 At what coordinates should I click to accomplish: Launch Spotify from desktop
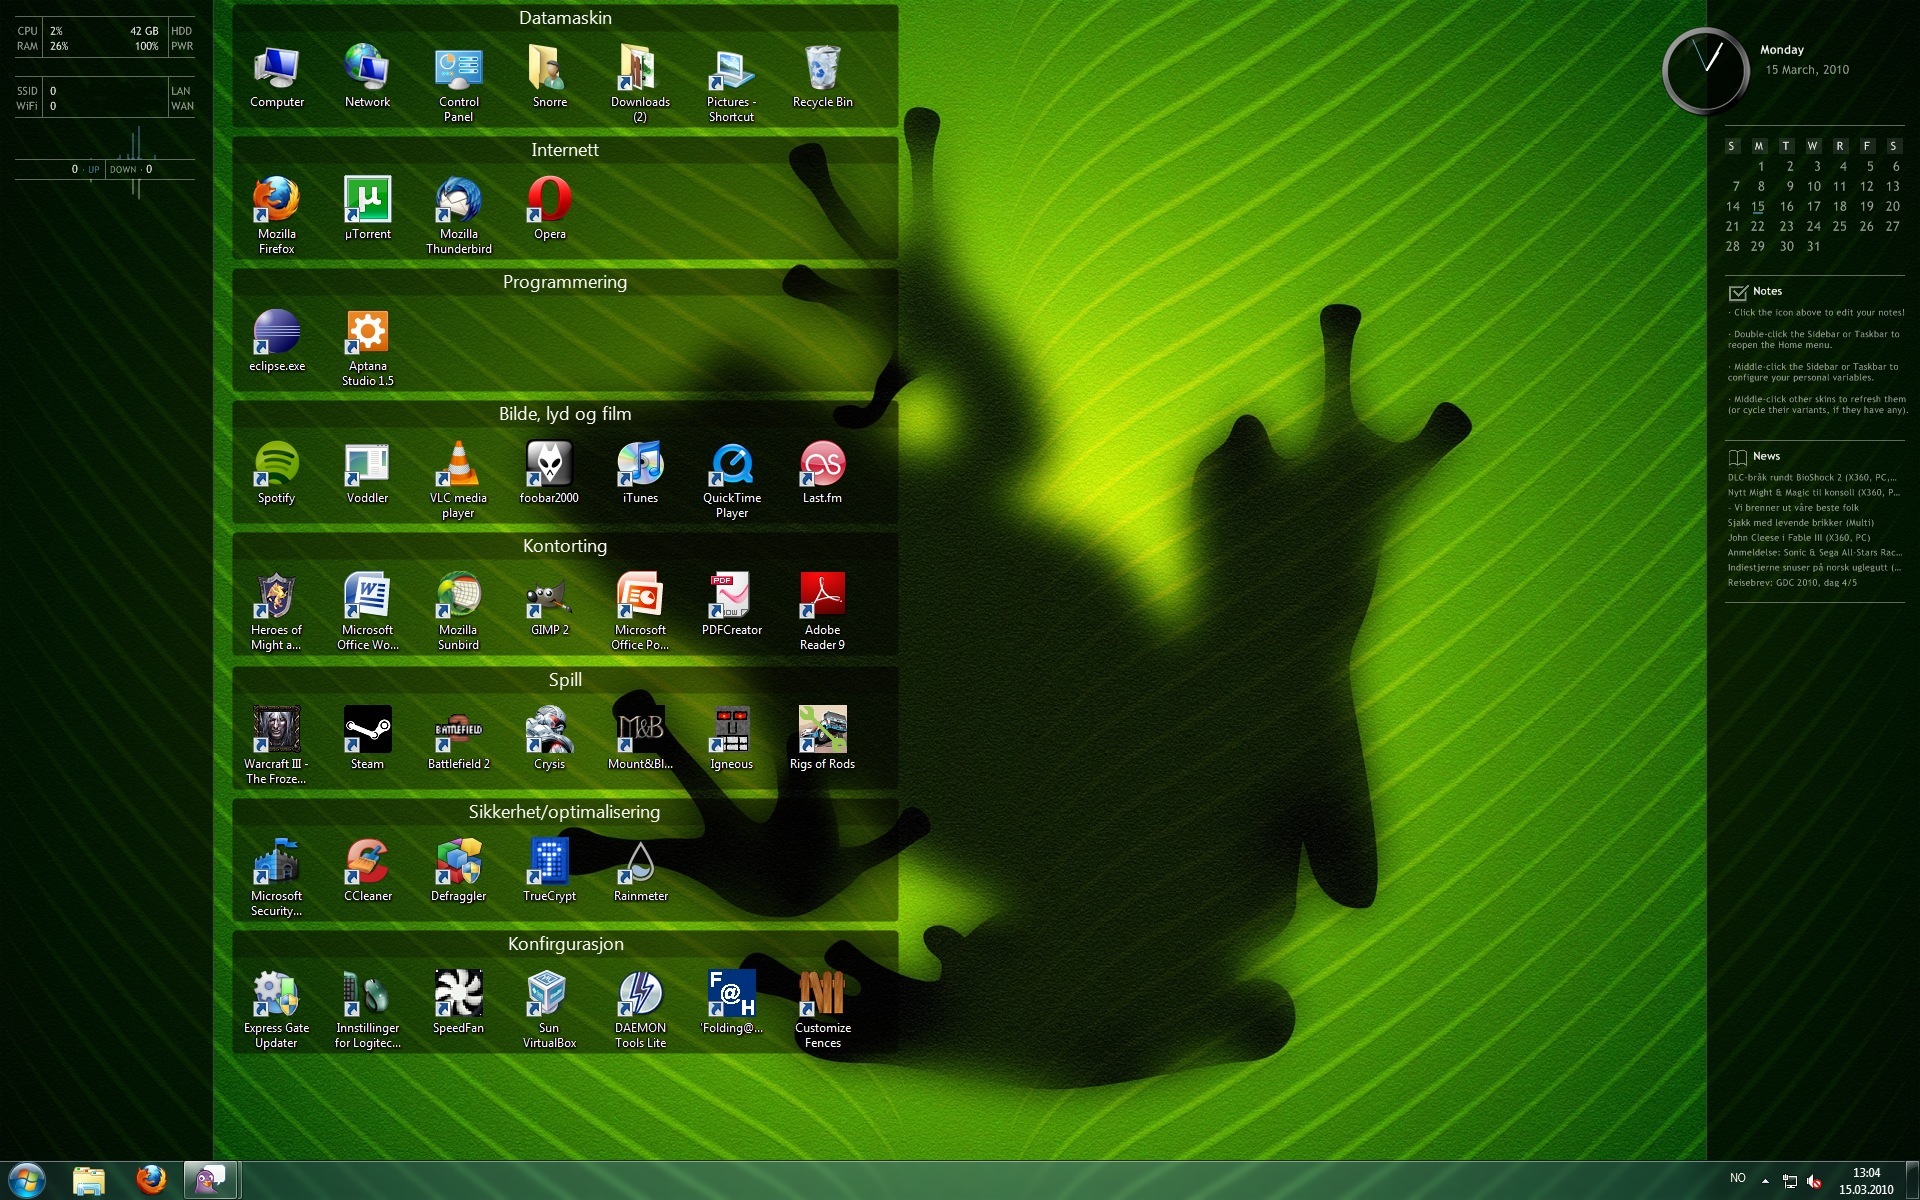(x=277, y=473)
